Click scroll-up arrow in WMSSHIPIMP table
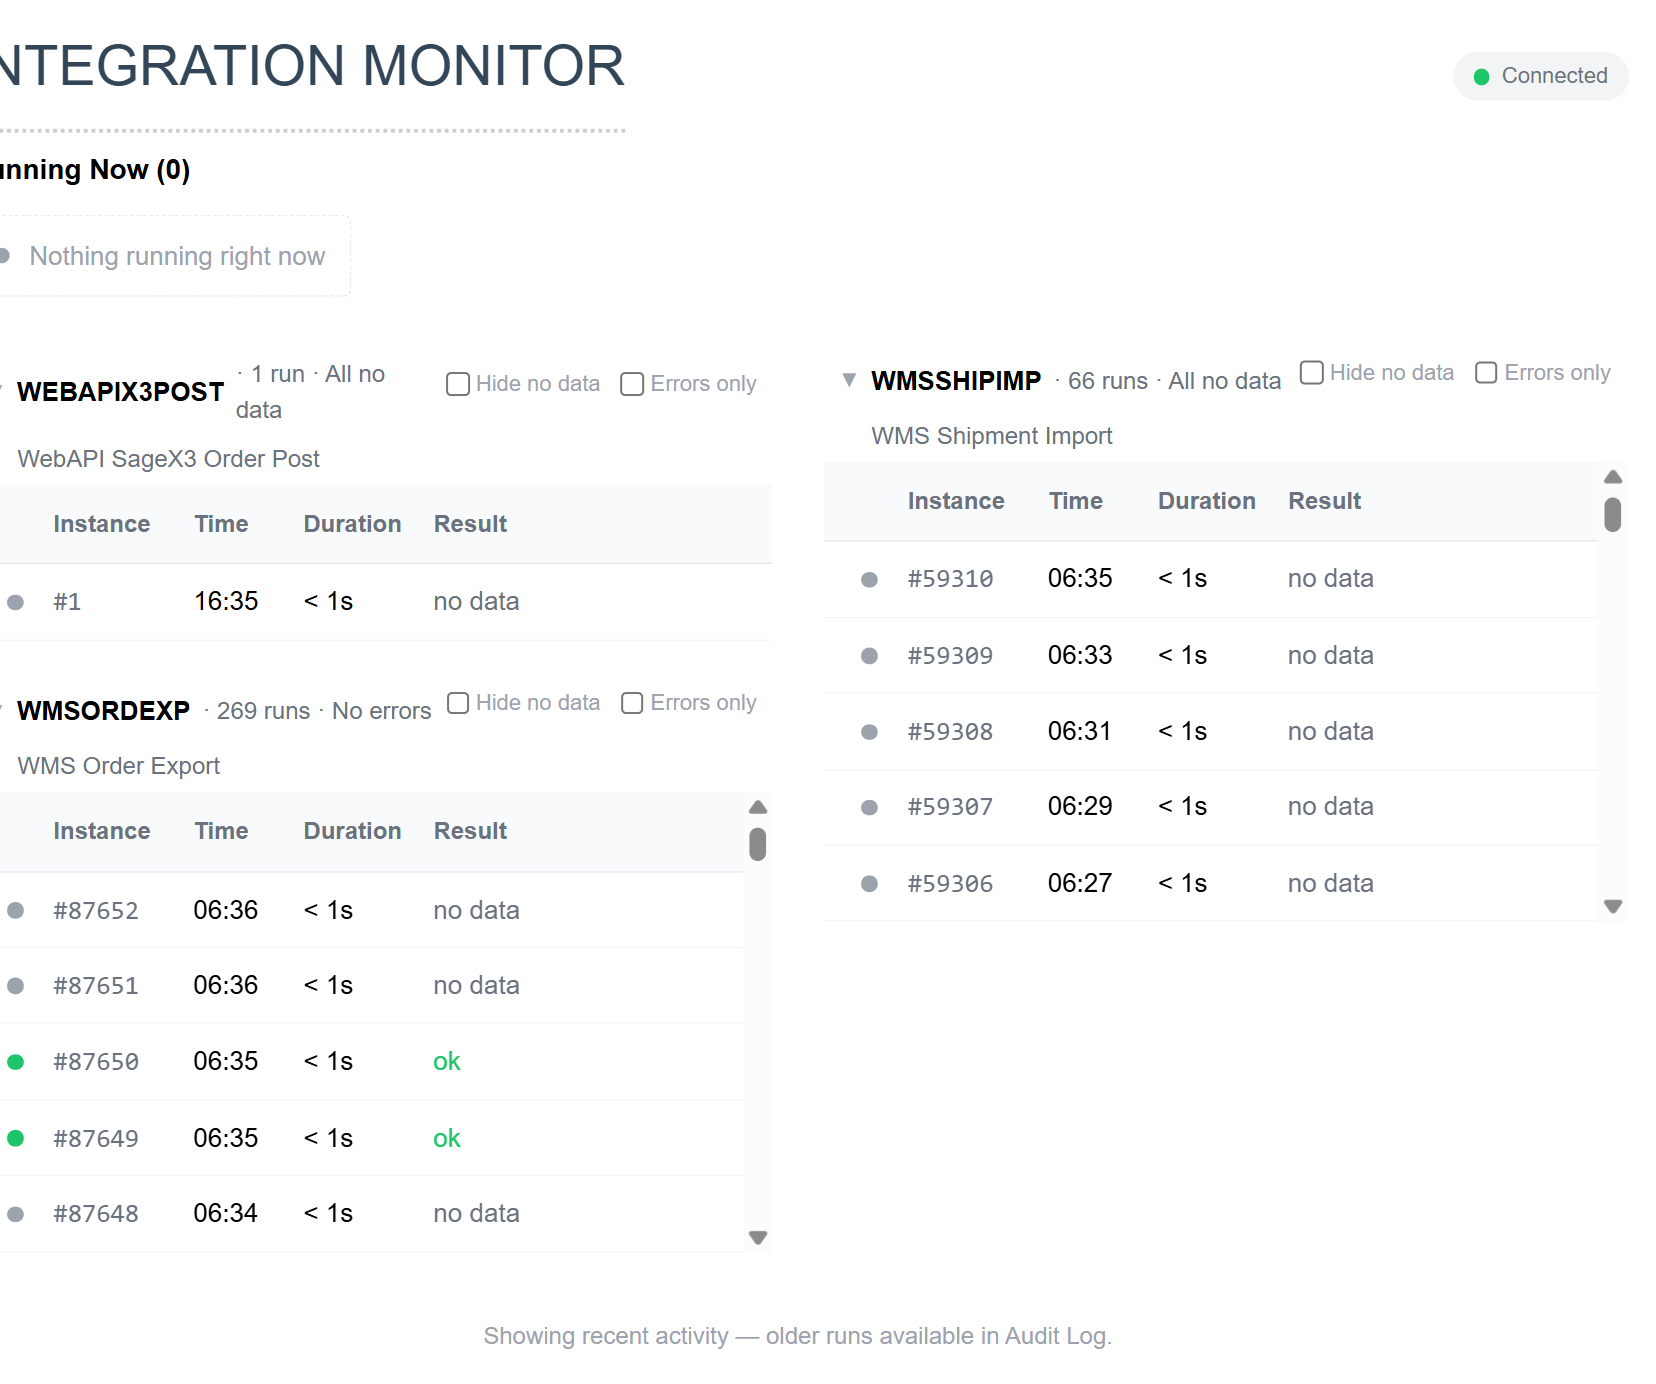 click(x=1613, y=477)
